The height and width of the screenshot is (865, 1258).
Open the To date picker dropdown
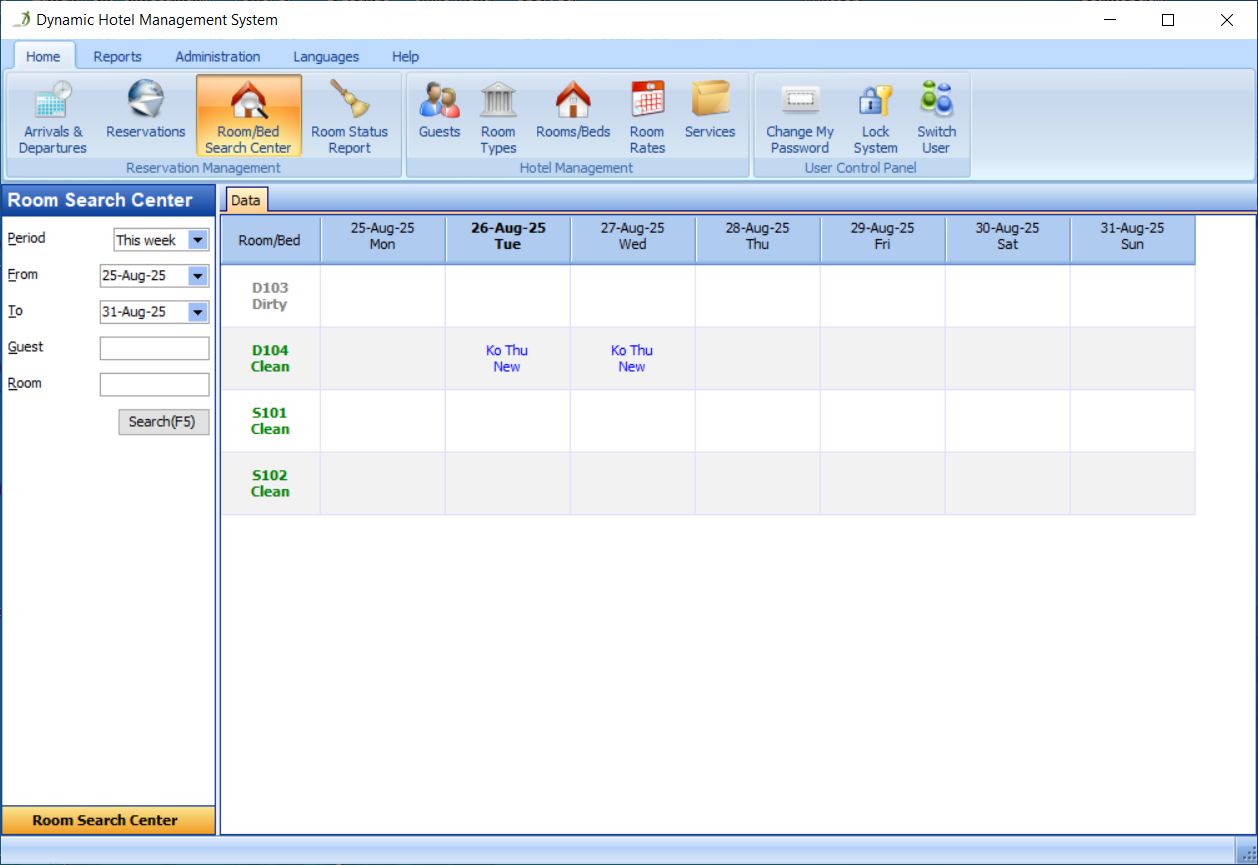[197, 312]
